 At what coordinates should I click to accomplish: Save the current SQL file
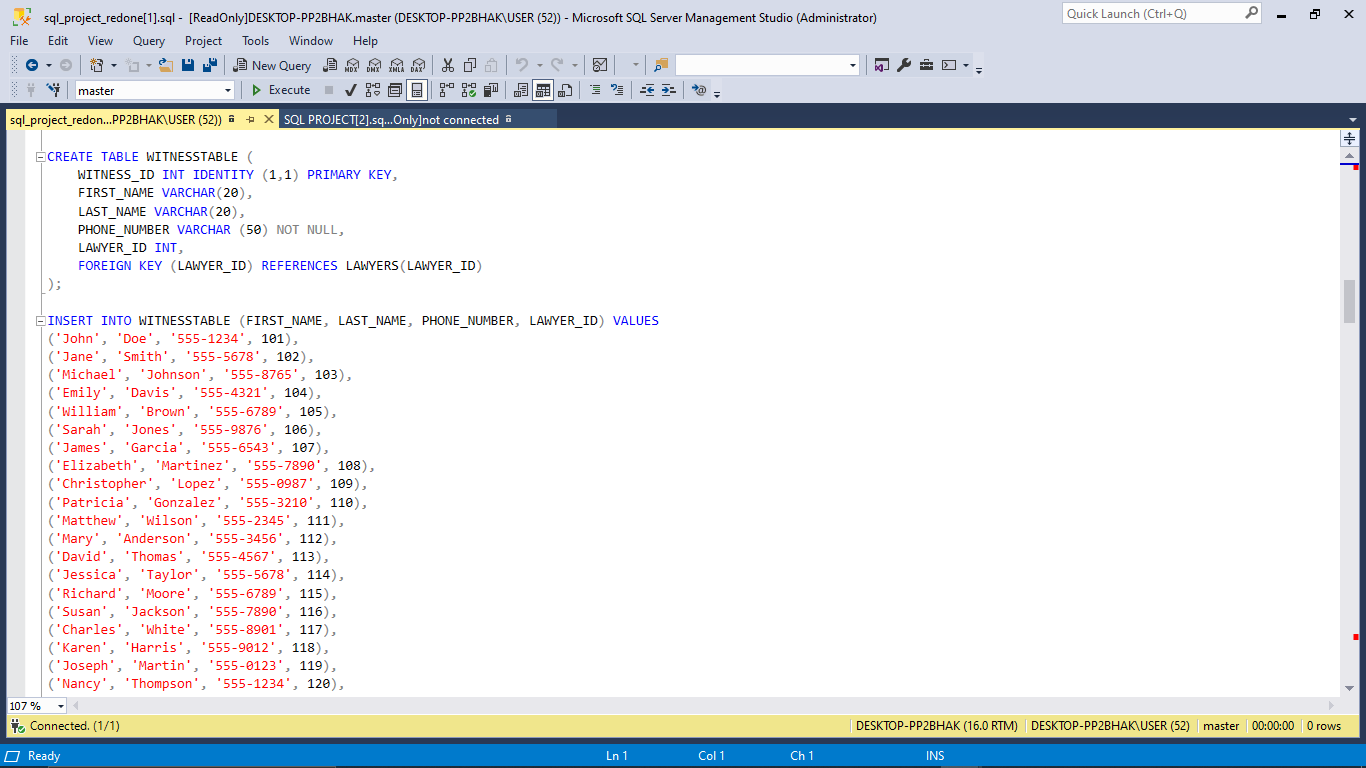tap(188, 65)
